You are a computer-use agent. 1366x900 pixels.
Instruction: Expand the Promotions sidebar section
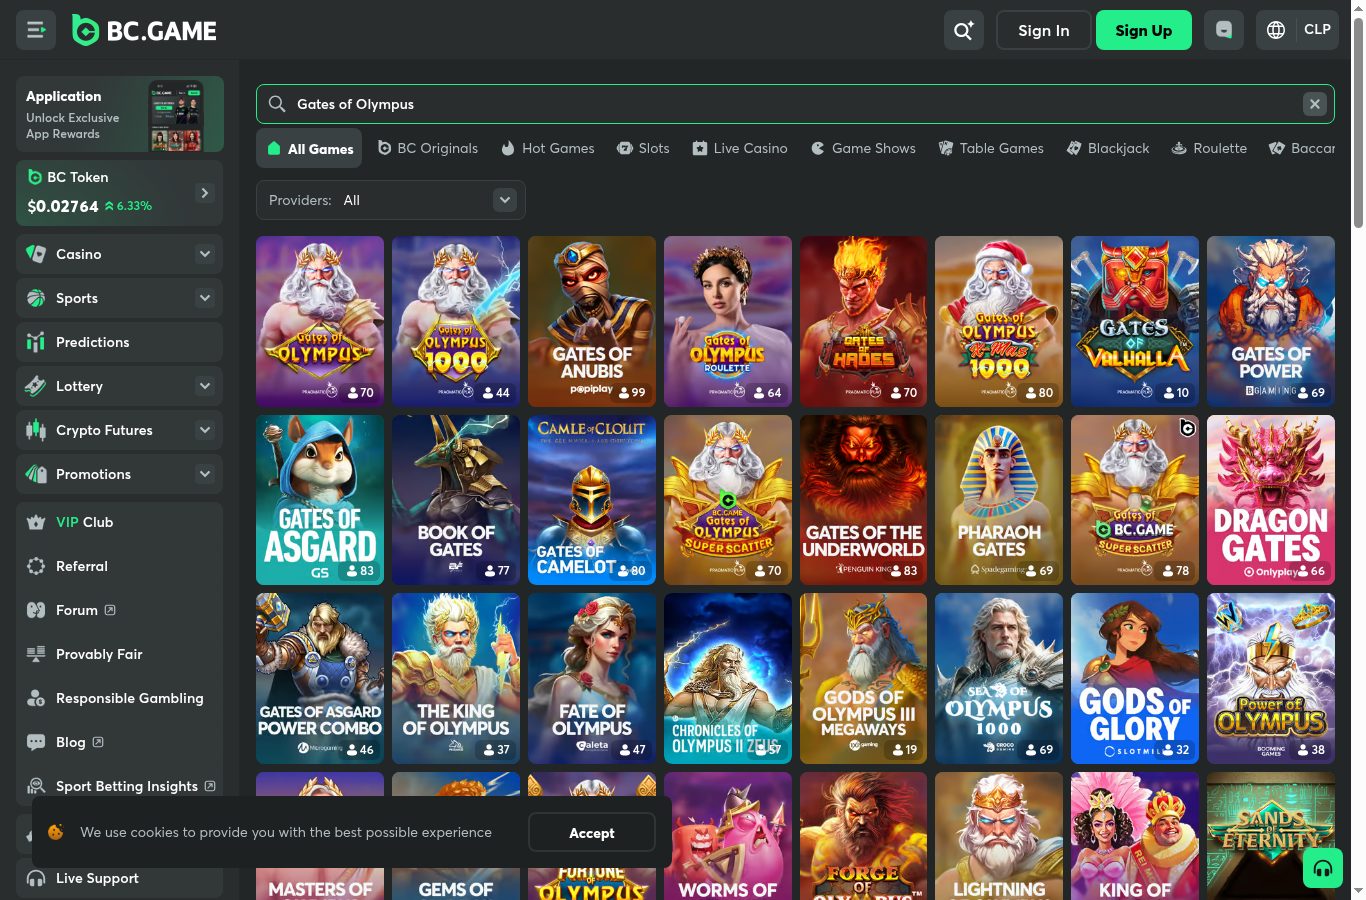[x=205, y=474]
